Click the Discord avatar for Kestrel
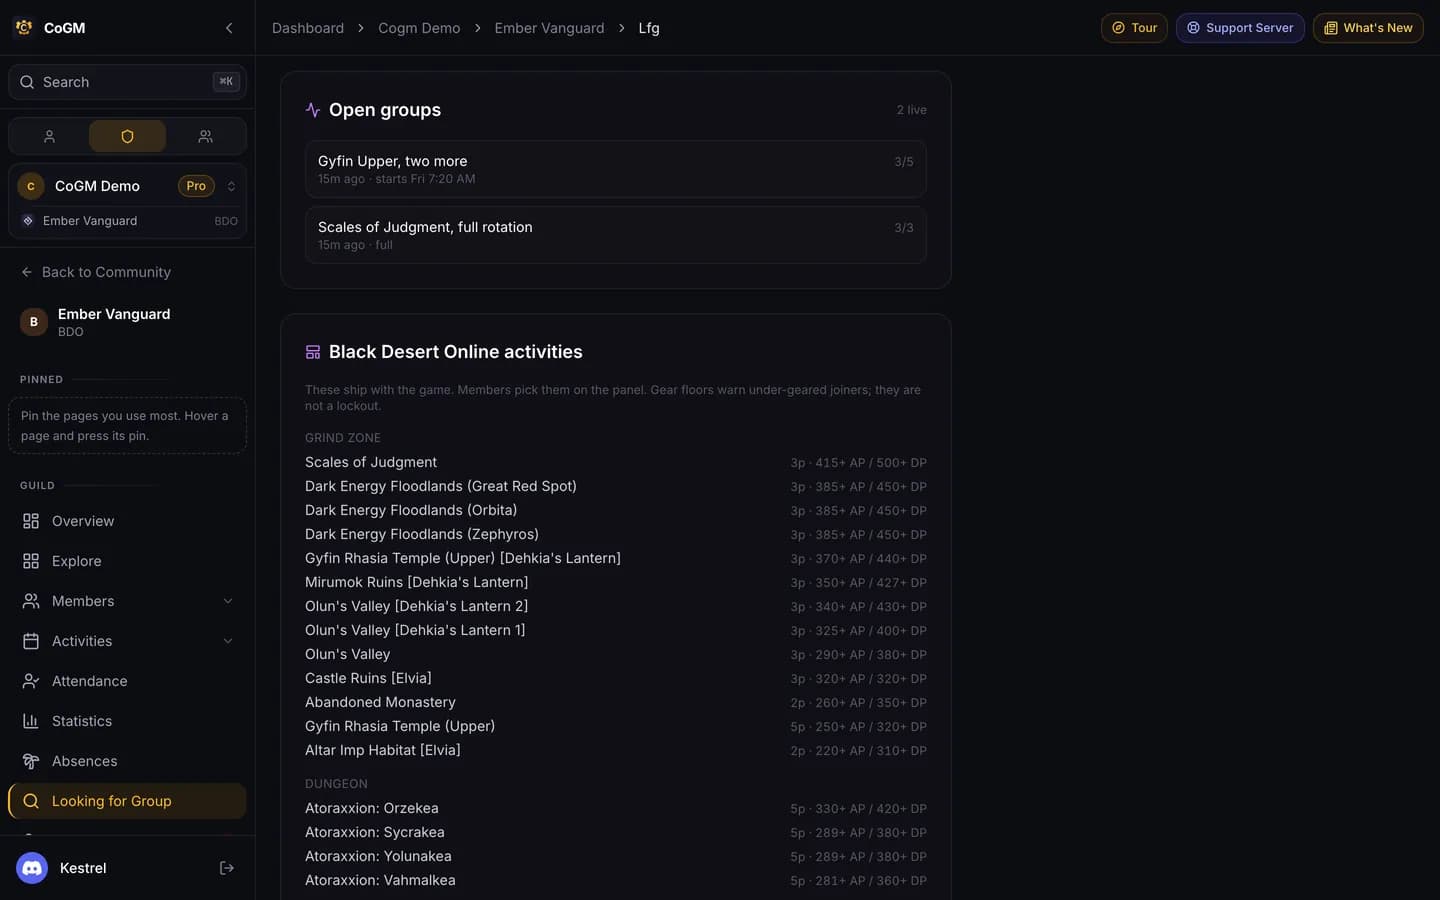This screenshot has width=1440, height=900. (x=32, y=868)
